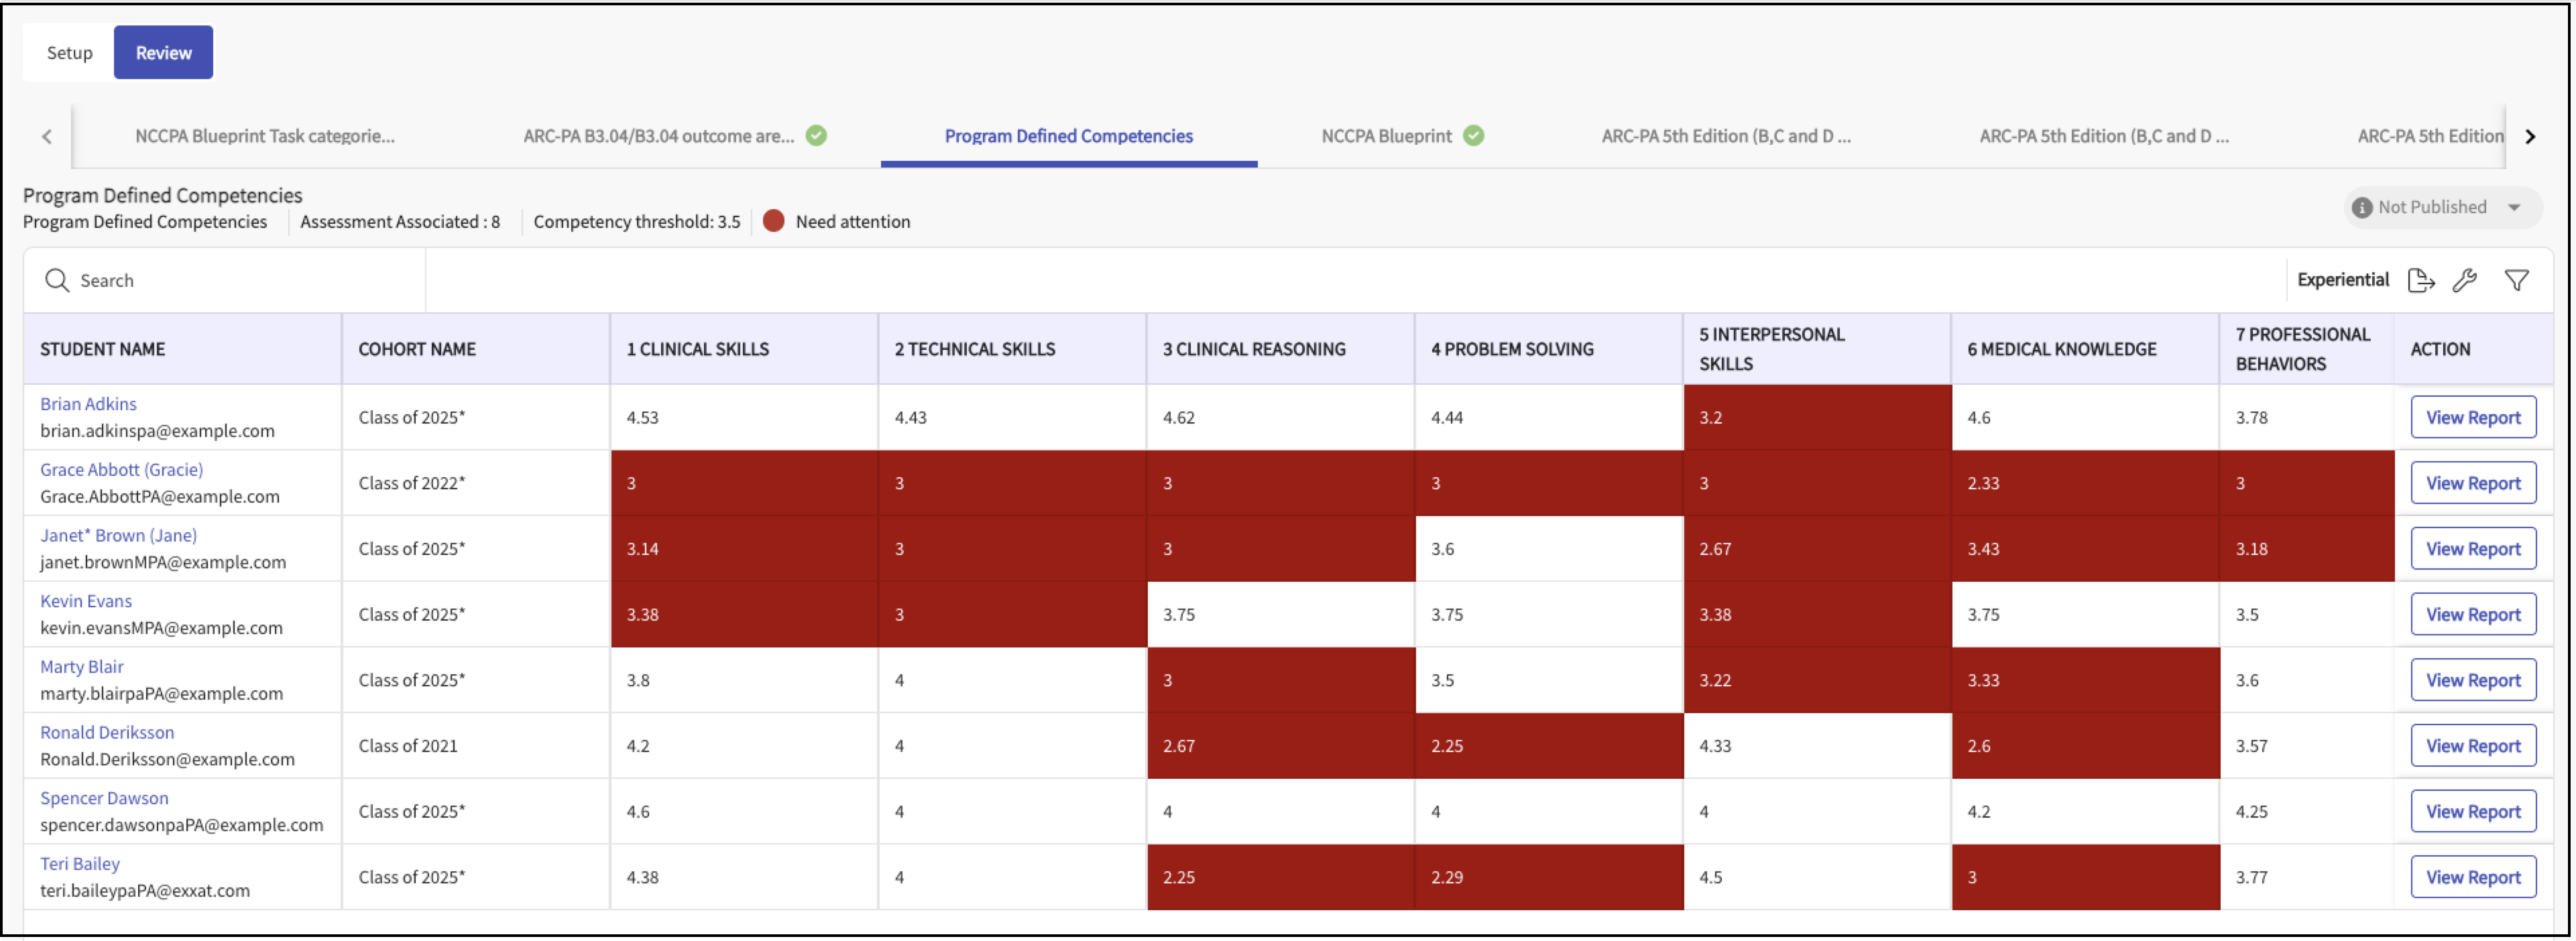Open Grace Abbott (Gracie) student link
The width and height of the screenshot is (2576, 941).
coord(121,470)
